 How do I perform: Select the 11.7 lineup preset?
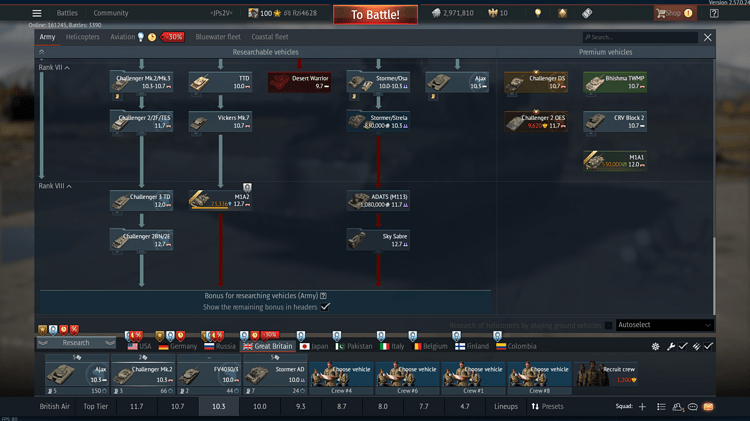tap(136, 406)
